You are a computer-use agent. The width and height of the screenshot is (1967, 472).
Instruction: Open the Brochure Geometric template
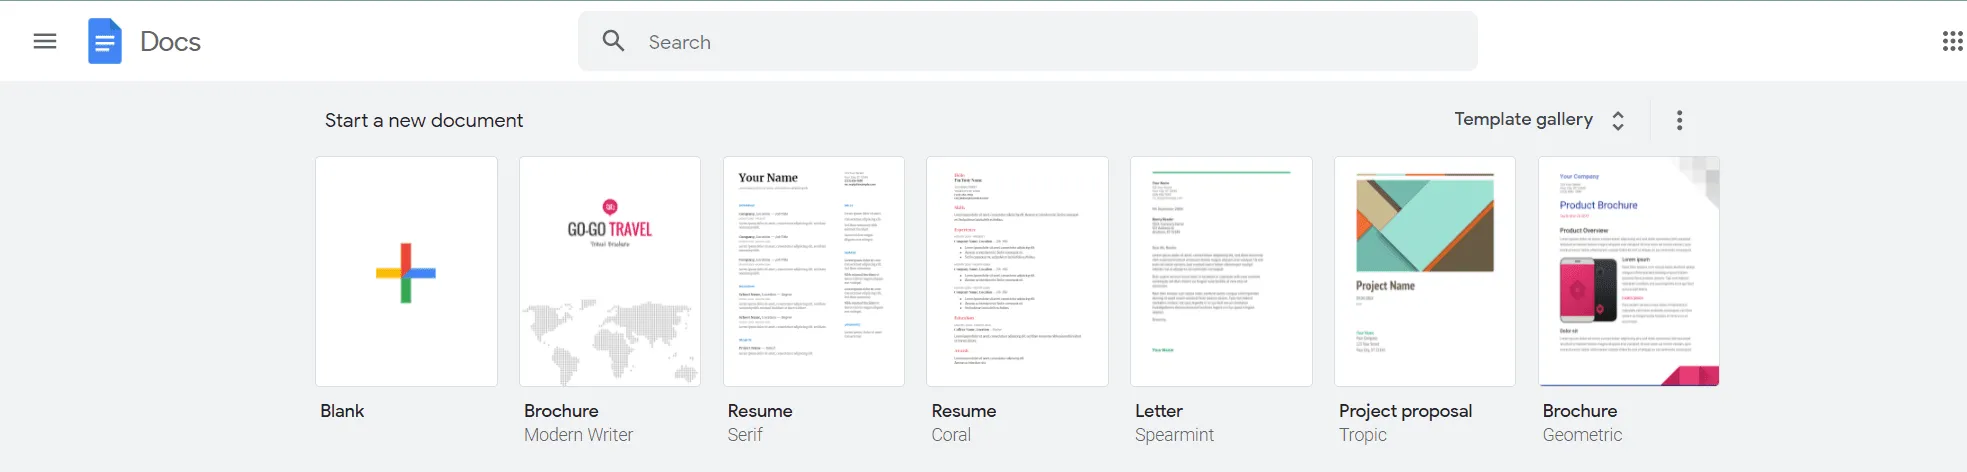(1629, 271)
